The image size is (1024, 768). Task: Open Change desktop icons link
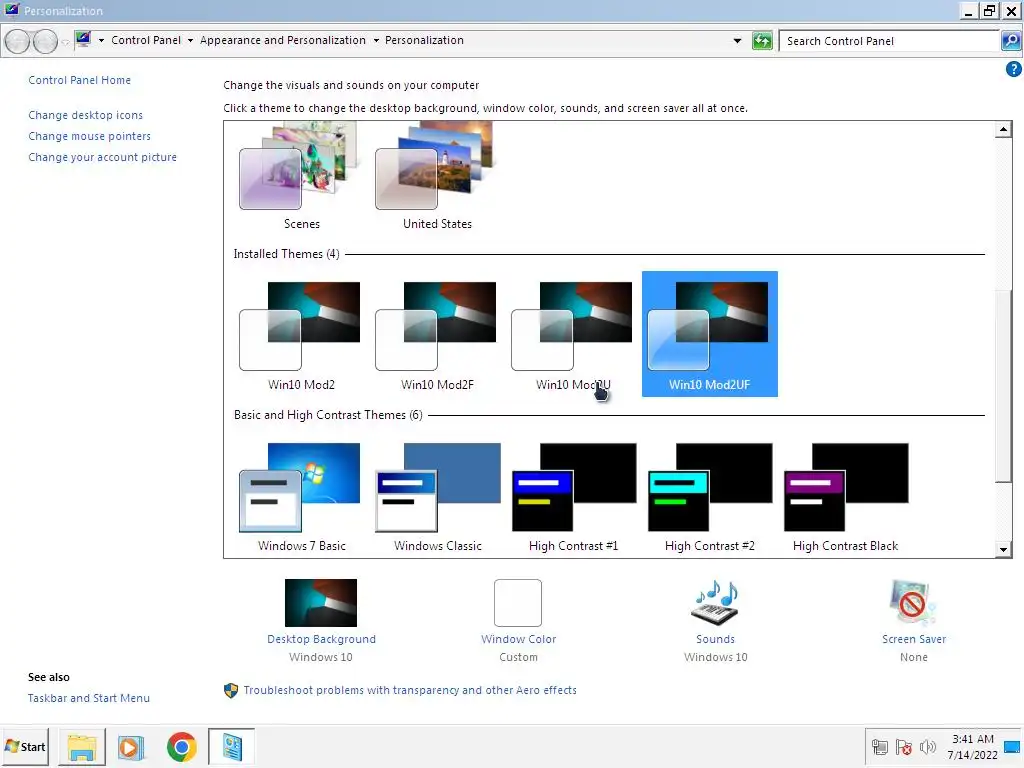[86, 115]
